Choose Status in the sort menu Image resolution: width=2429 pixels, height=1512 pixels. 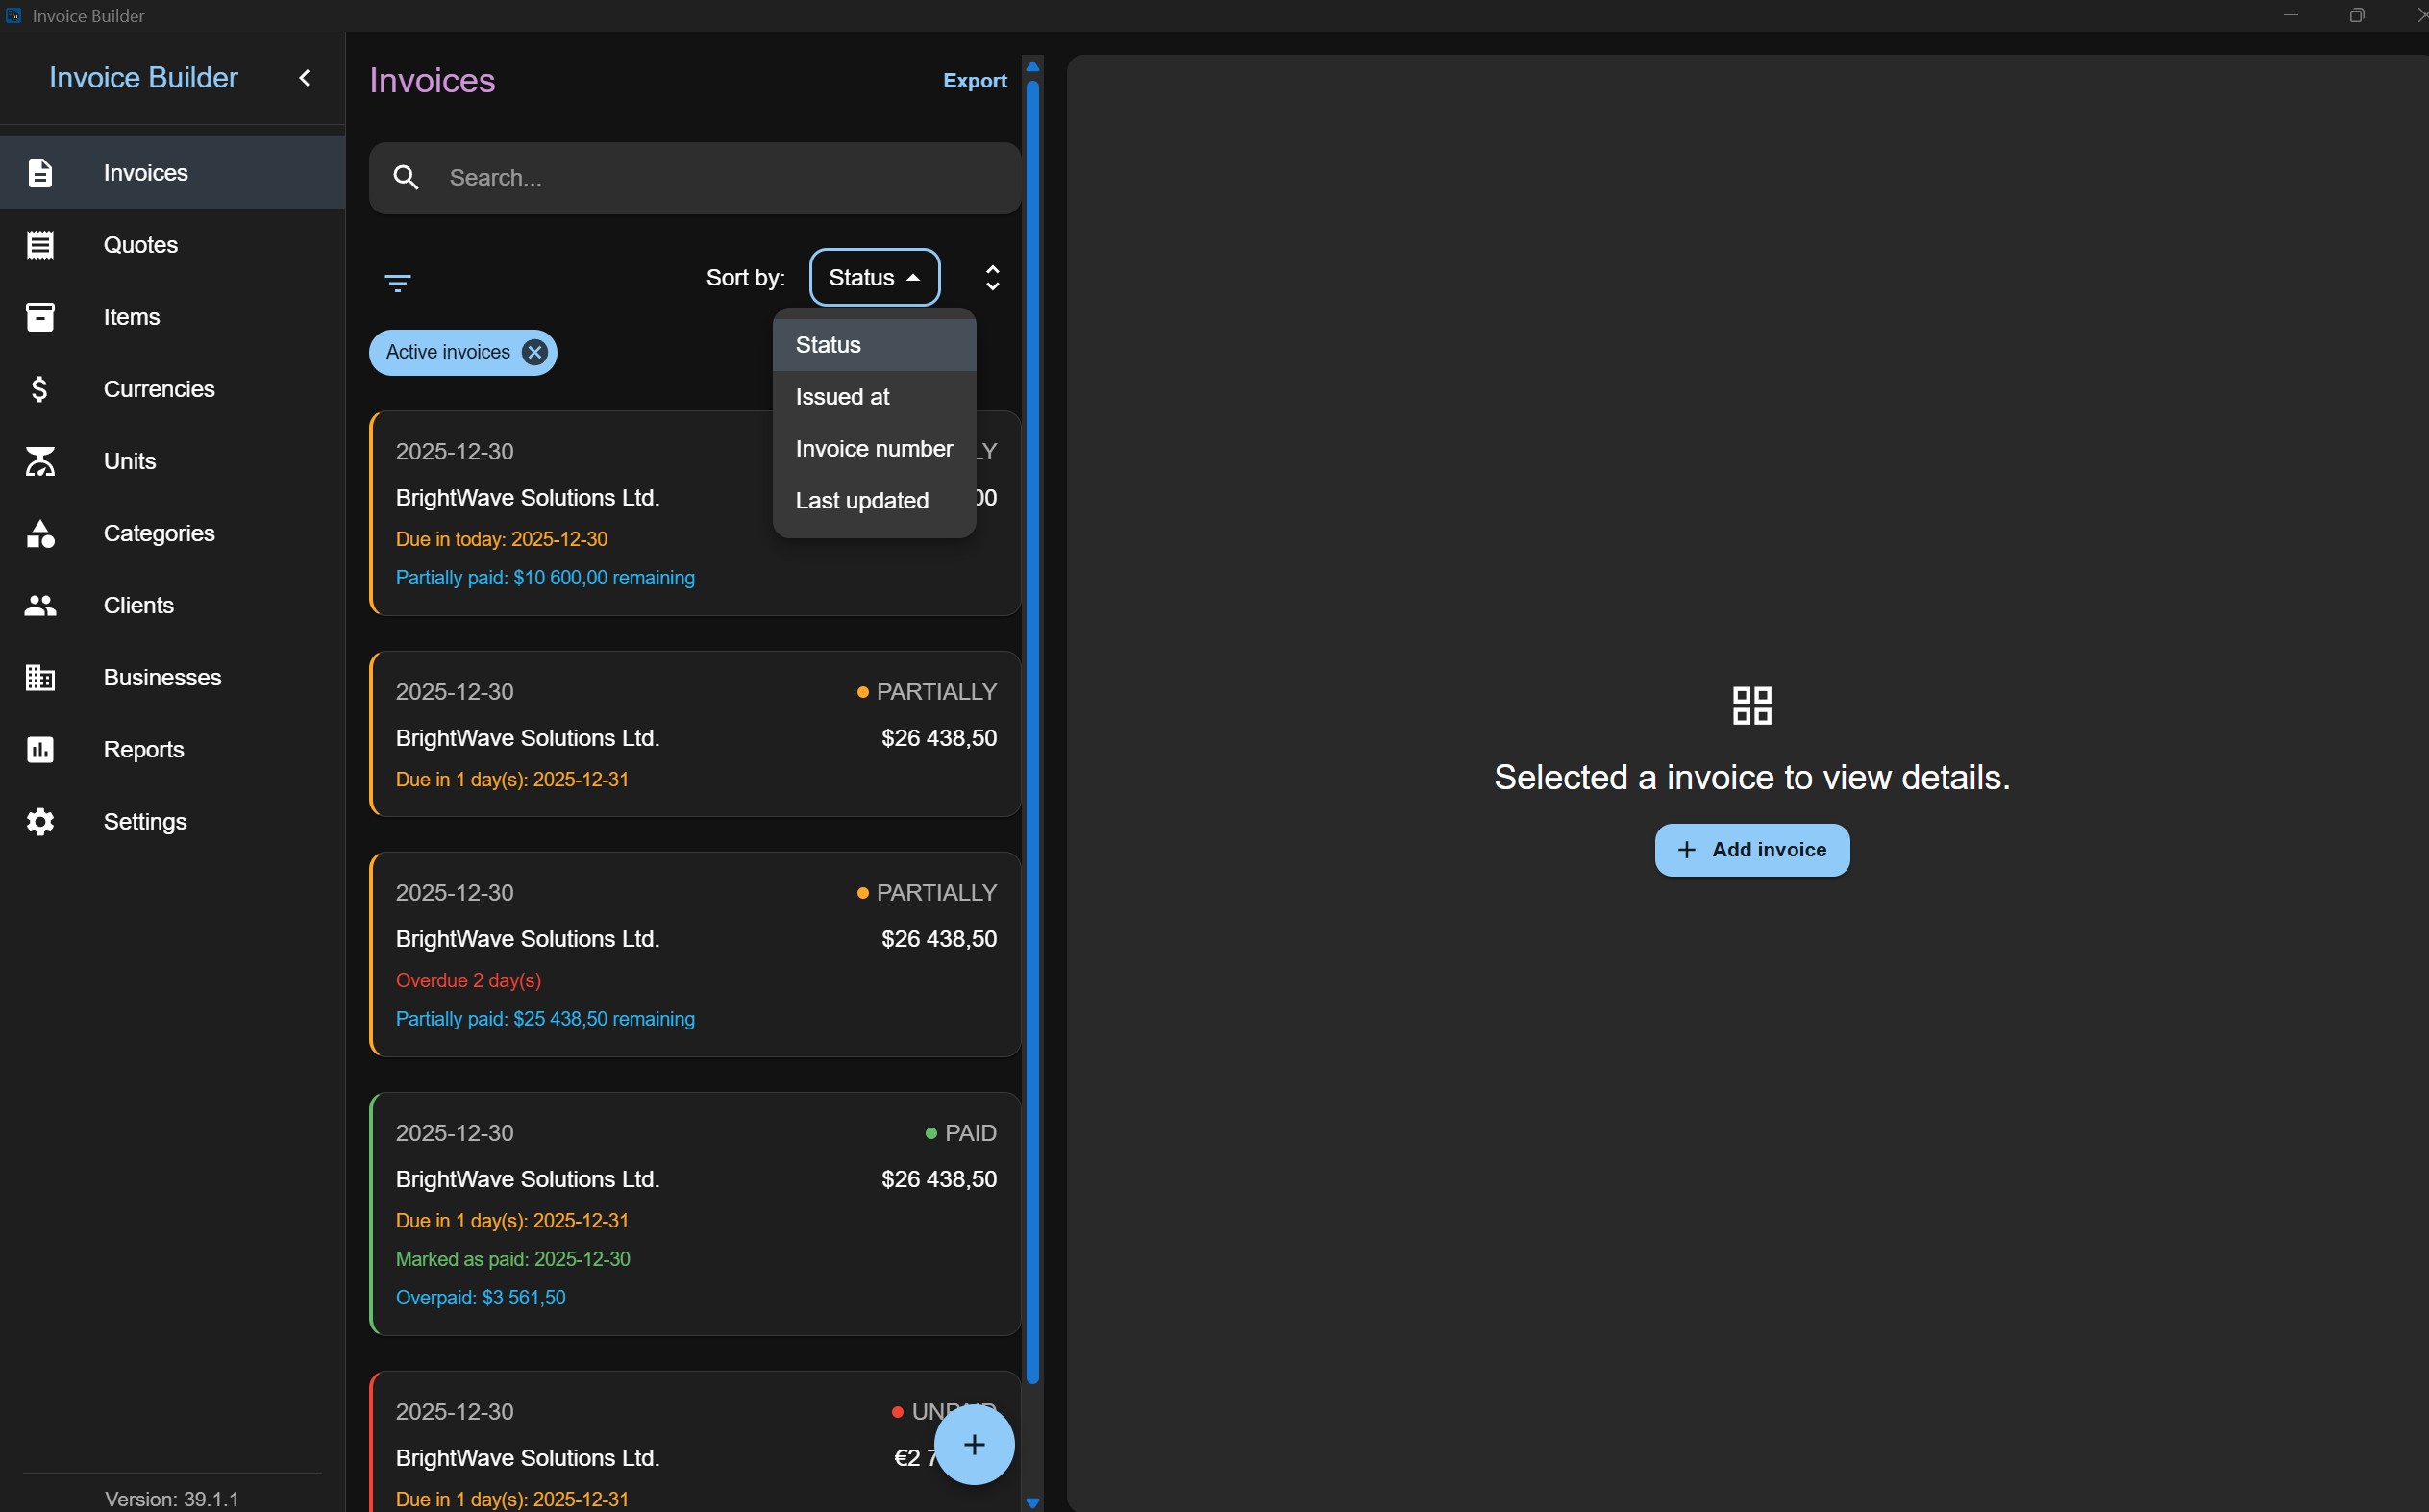(x=874, y=345)
